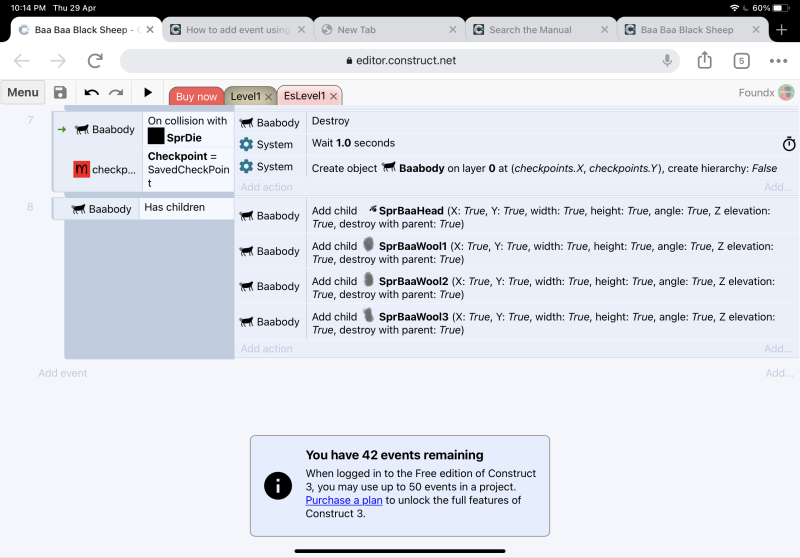Open the browser share sheet
The width and height of the screenshot is (800, 558).
click(705, 60)
